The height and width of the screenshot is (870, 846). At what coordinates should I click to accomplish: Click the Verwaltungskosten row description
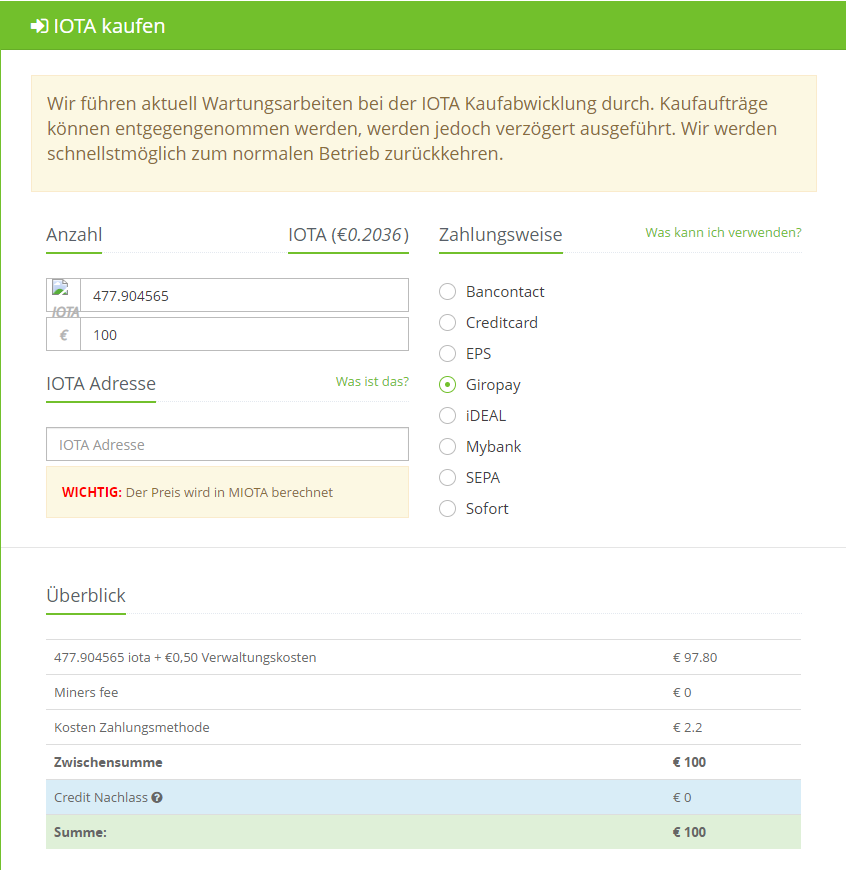point(185,657)
